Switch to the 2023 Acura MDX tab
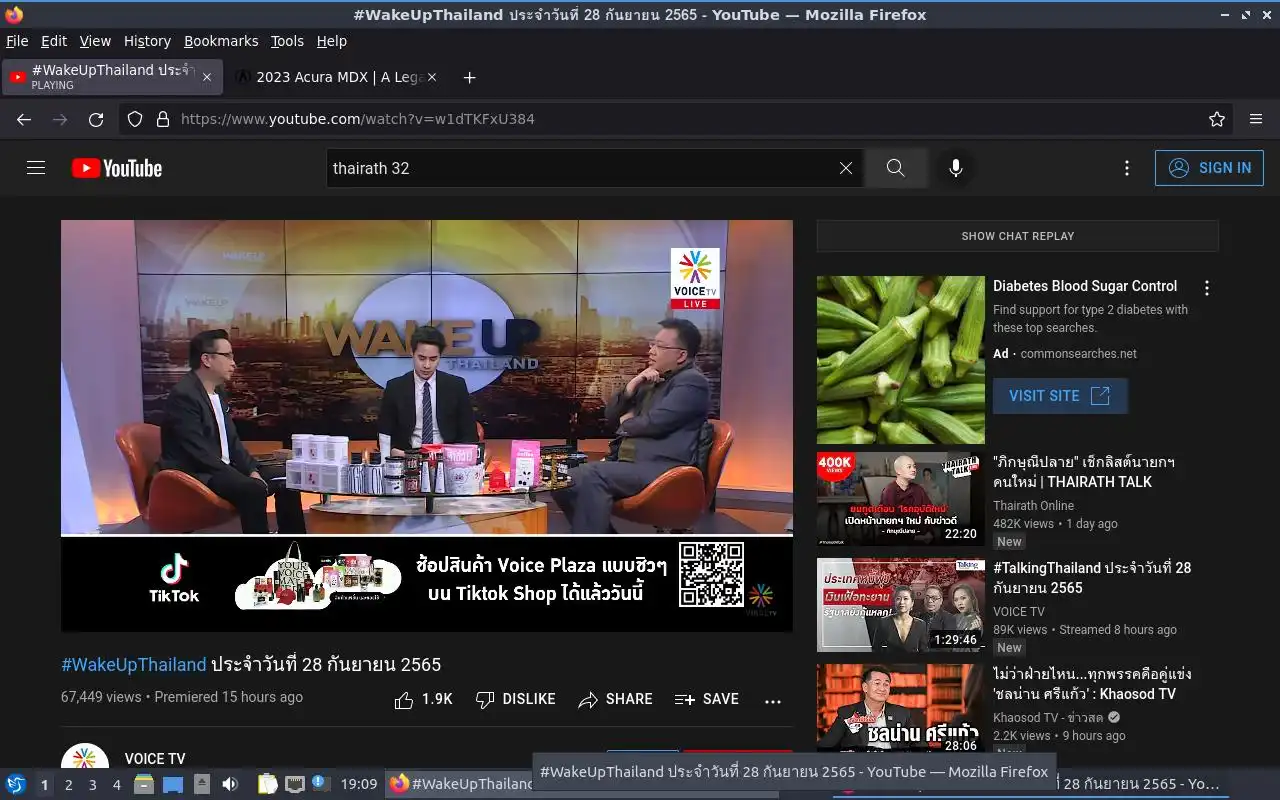Viewport: 1280px width, 800px height. pyautogui.click(x=335, y=77)
